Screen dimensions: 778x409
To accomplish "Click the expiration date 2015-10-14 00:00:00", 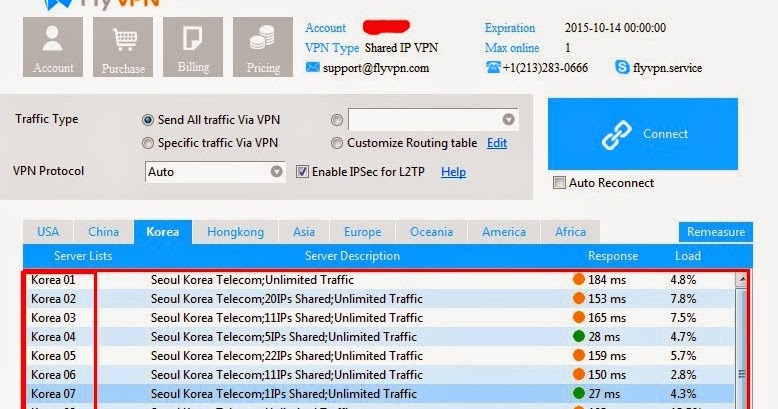I will (x=615, y=28).
